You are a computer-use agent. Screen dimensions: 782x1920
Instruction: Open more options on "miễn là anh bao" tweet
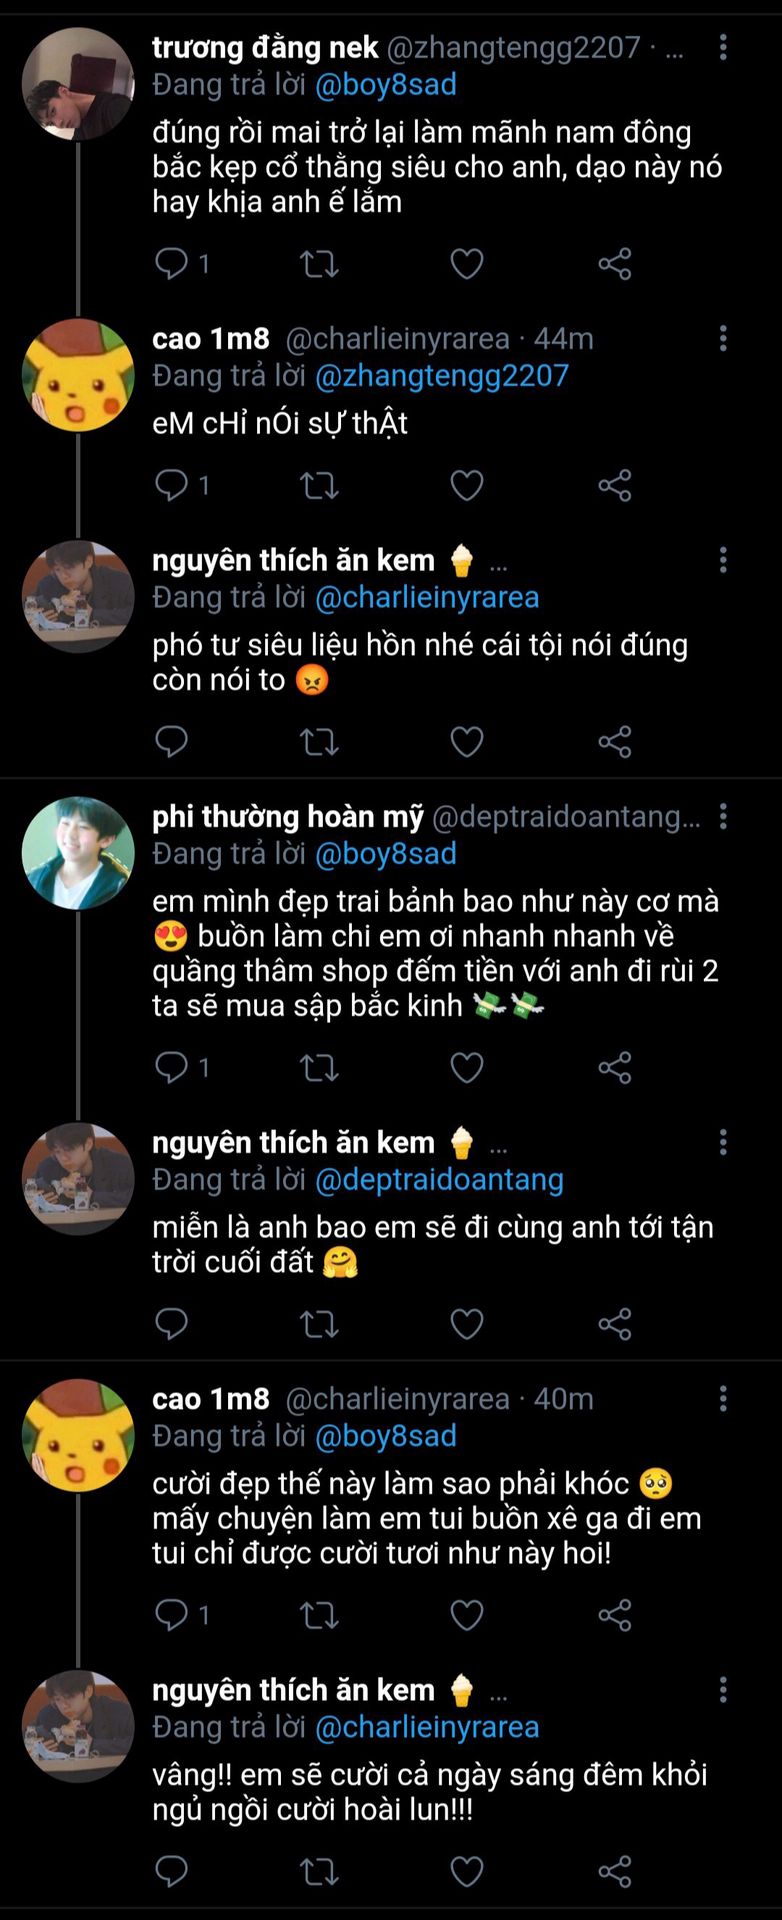click(723, 1143)
